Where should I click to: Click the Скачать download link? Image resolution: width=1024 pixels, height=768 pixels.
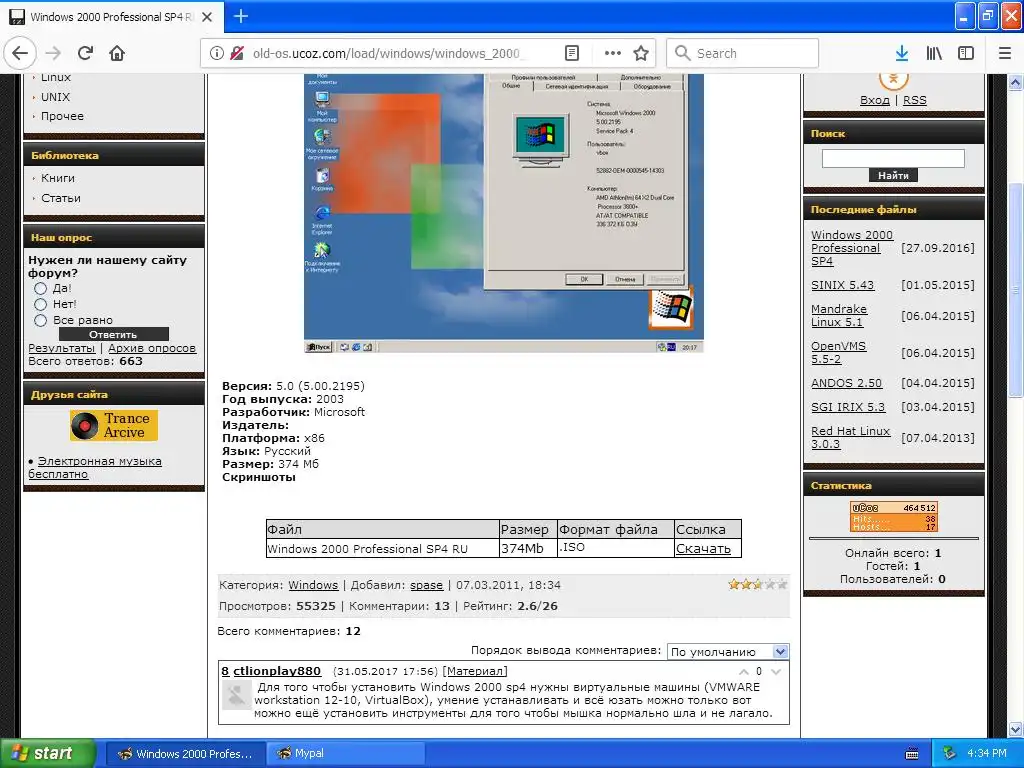click(x=703, y=549)
